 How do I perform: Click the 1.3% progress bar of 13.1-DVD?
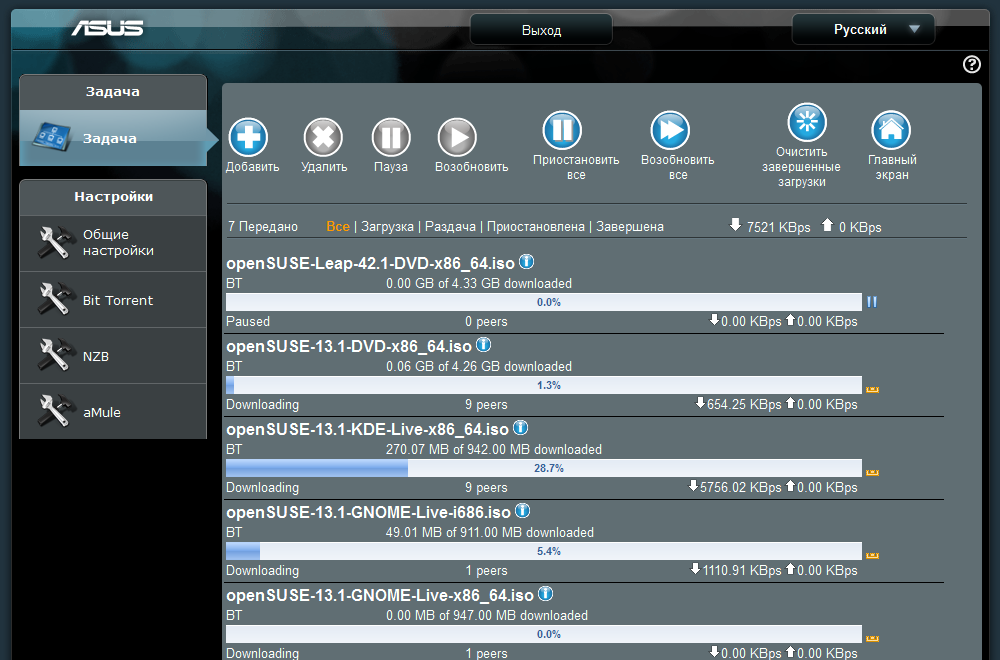[x=544, y=385]
